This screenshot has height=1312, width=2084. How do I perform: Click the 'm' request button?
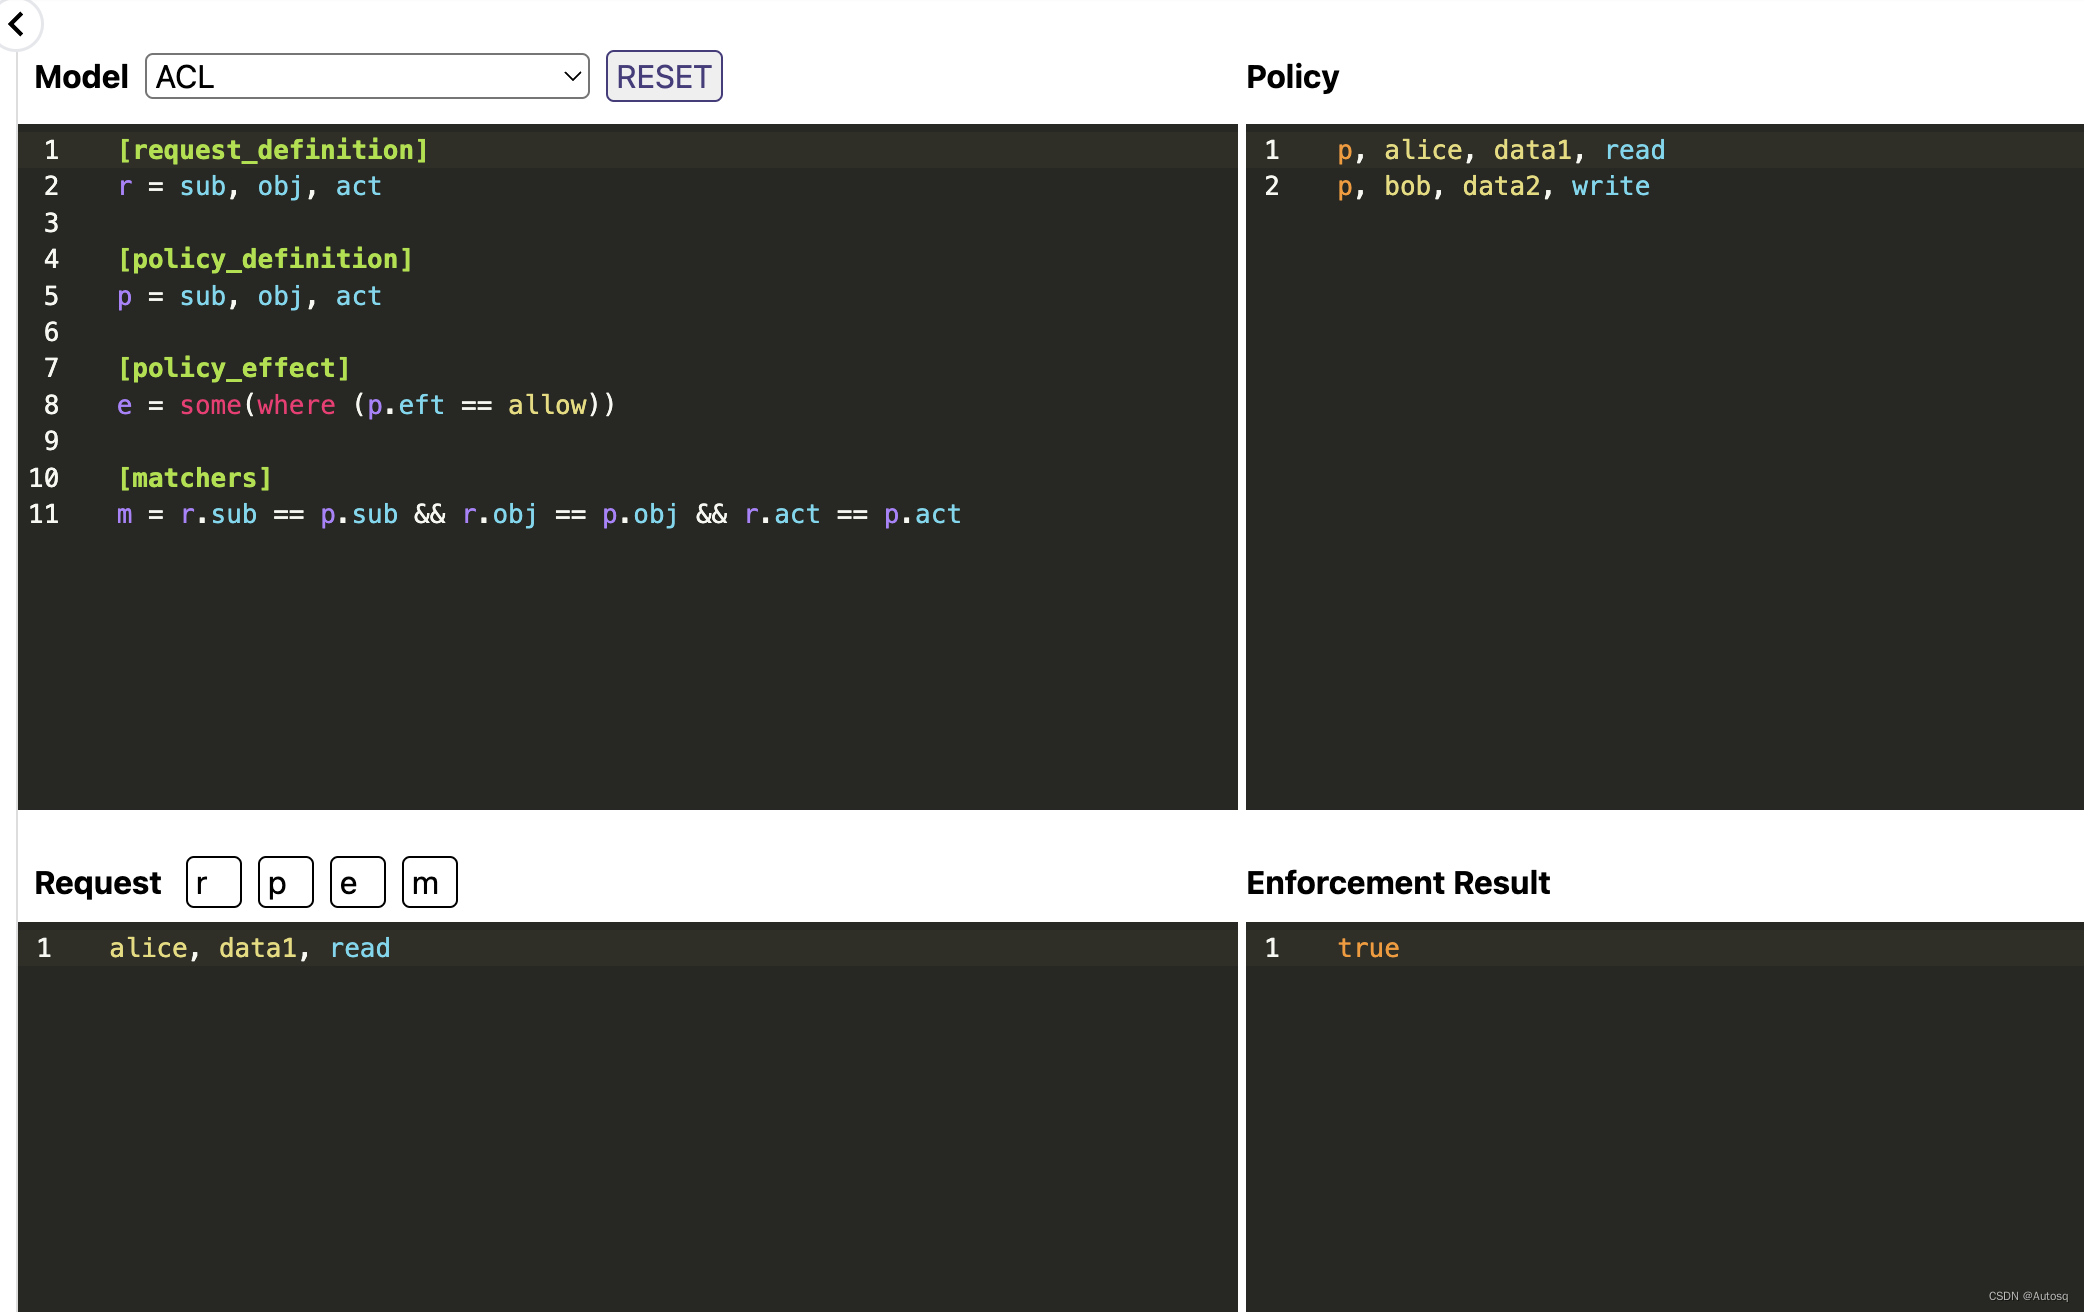tap(429, 882)
